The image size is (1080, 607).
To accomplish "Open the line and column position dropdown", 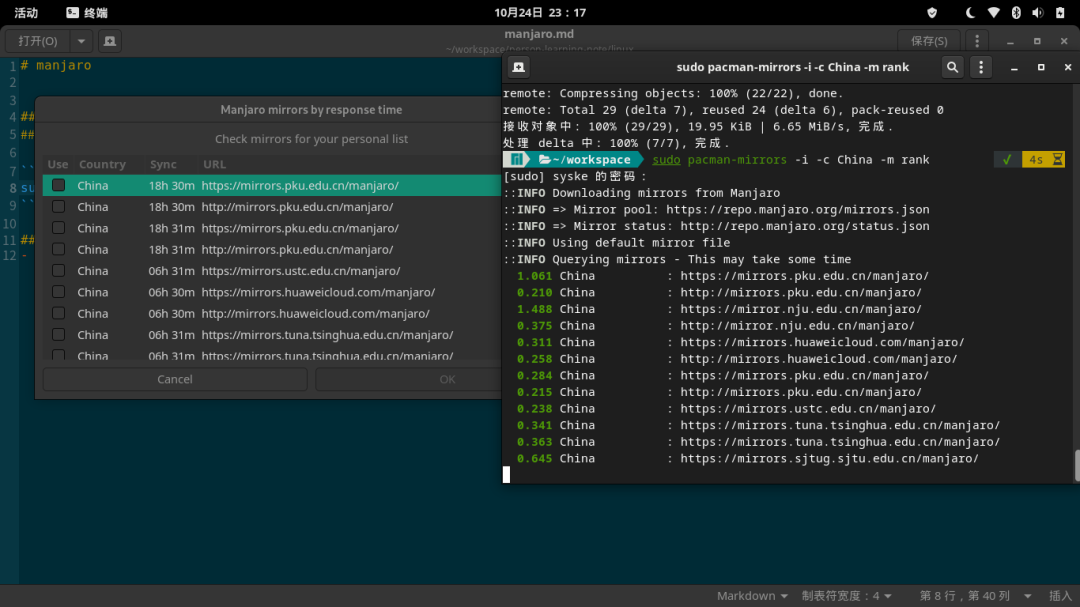I will click(975, 596).
